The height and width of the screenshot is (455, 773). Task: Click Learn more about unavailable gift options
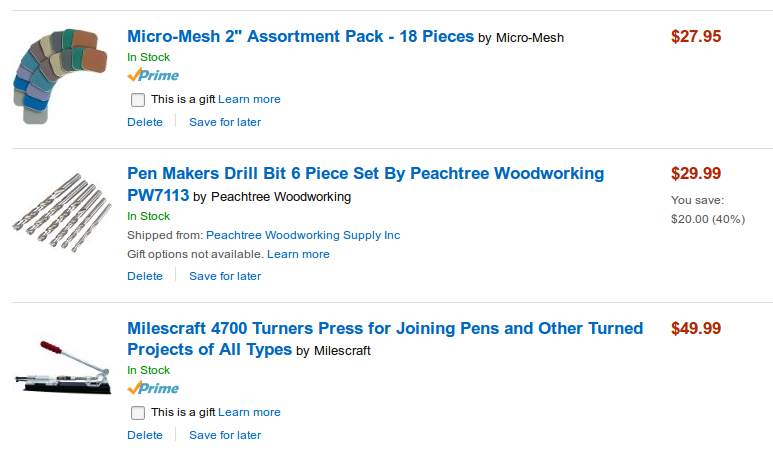[x=298, y=254]
